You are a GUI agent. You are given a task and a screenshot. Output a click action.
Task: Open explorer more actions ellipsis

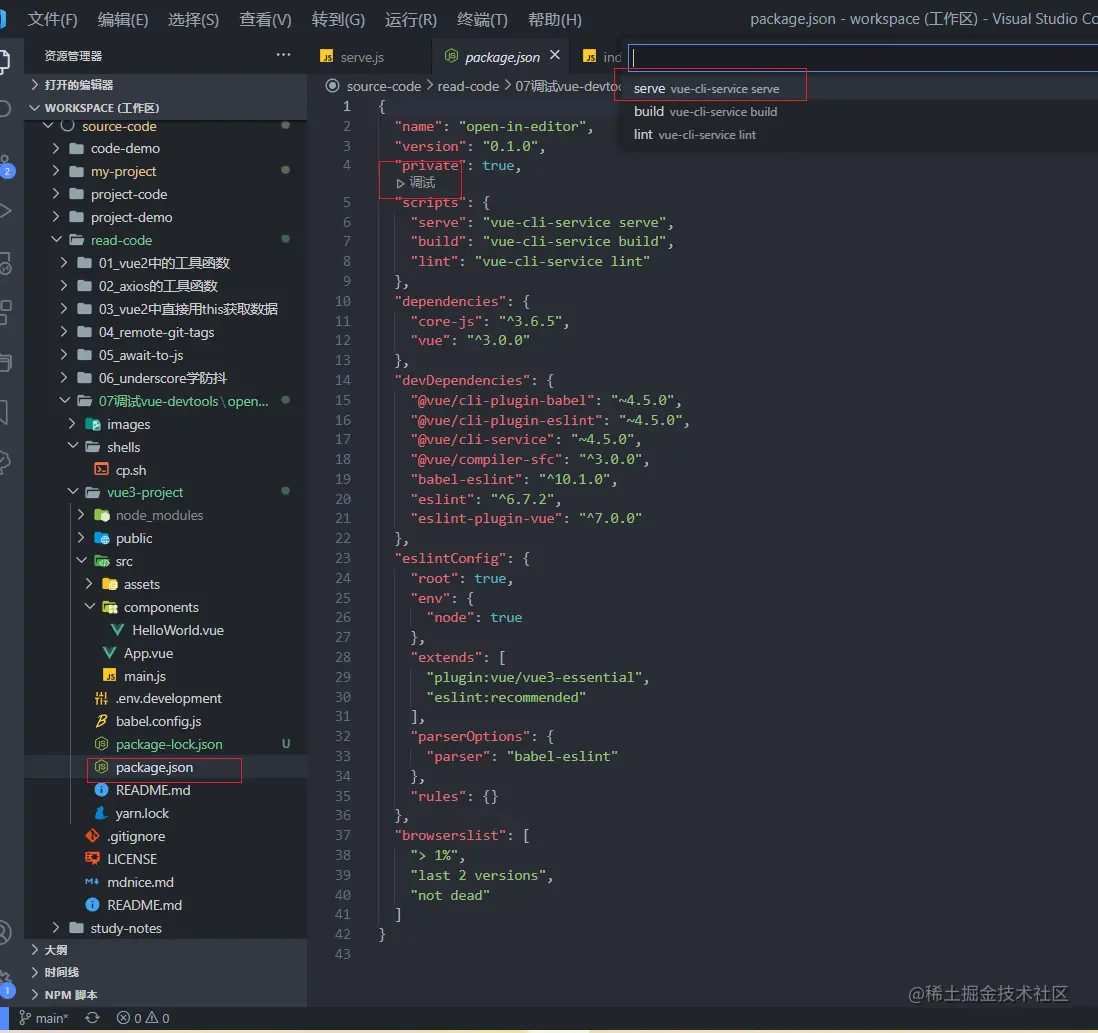click(x=283, y=55)
